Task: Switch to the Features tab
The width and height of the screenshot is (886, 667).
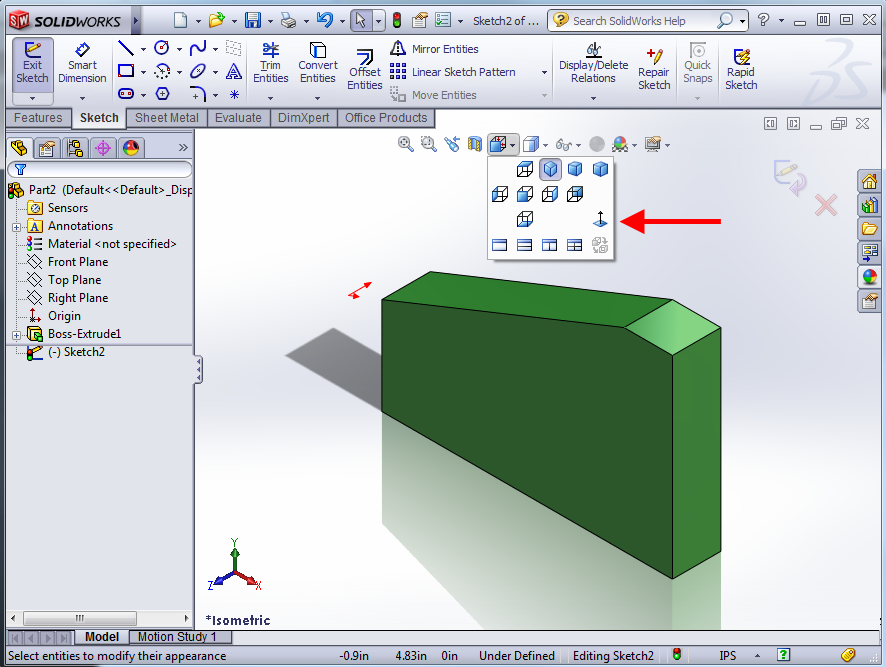Action: click(x=38, y=118)
